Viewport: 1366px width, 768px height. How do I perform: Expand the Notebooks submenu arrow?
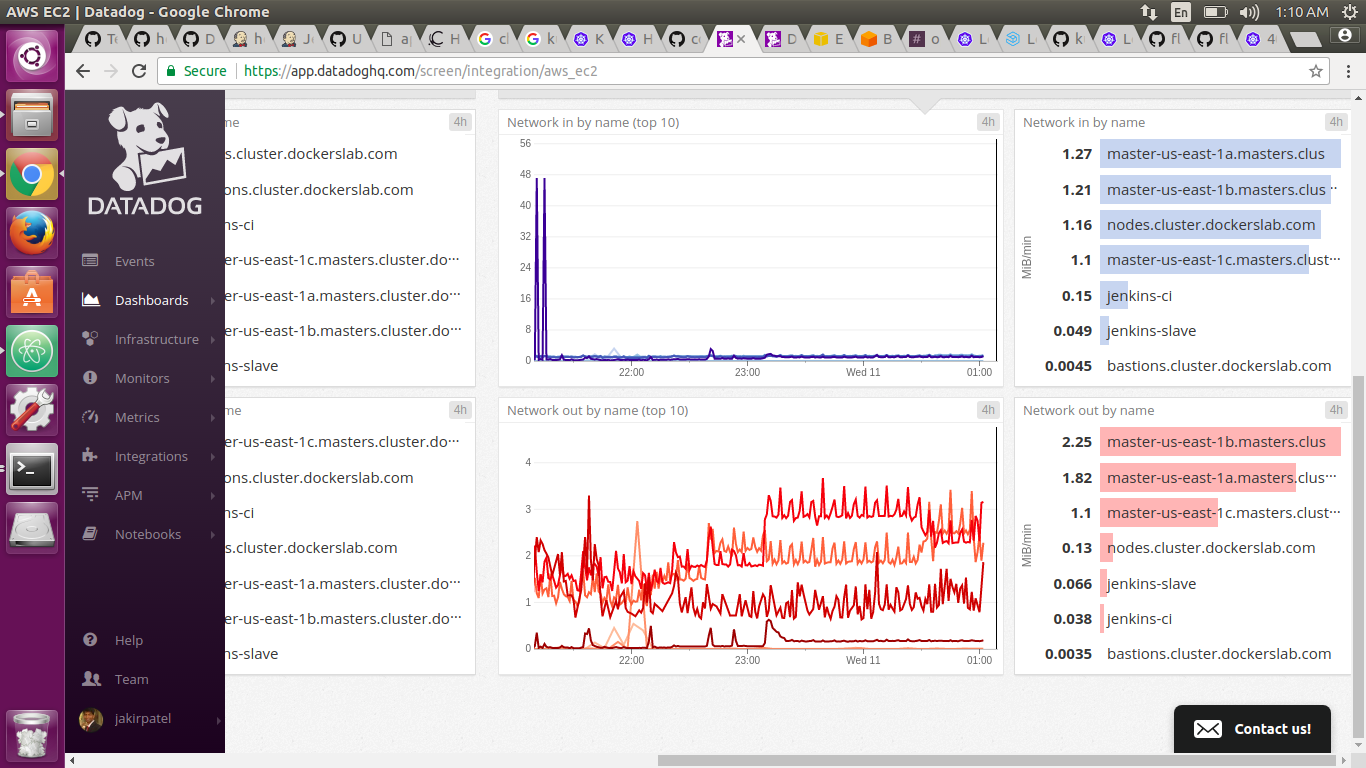214,534
